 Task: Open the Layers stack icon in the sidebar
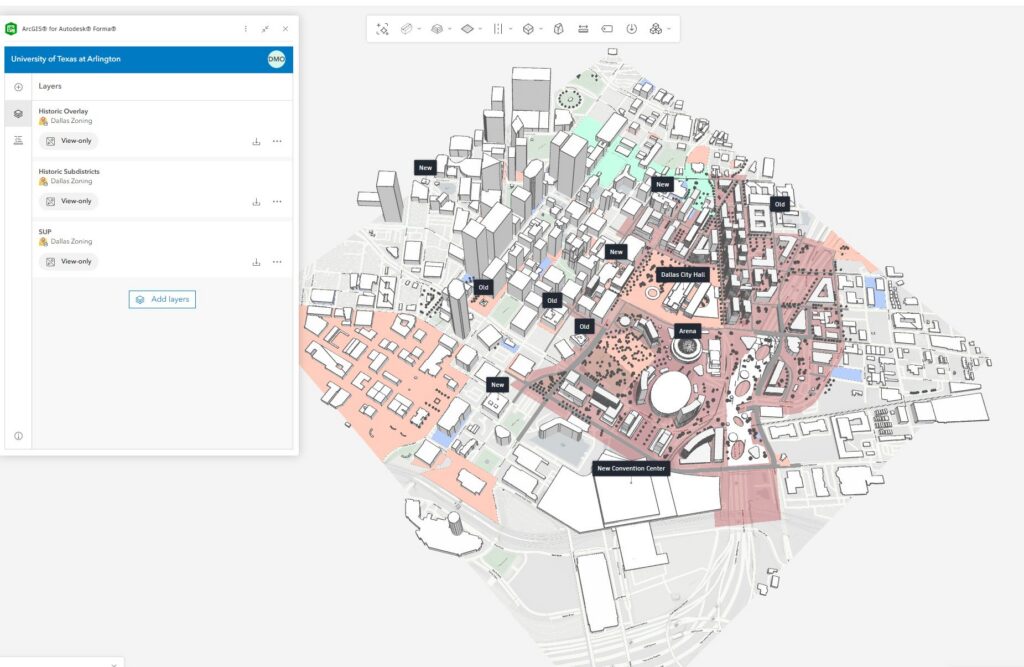[x=18, y=114]
